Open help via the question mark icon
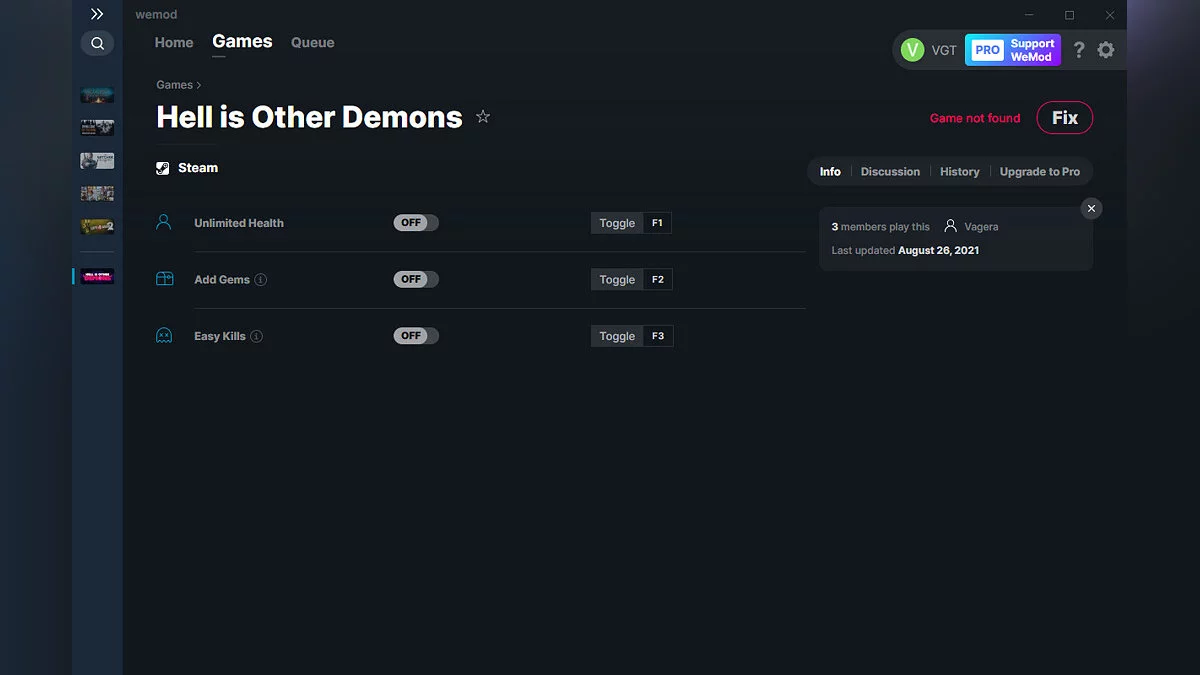This screenshot has height=675, width=1200. tap(1079, 50)
